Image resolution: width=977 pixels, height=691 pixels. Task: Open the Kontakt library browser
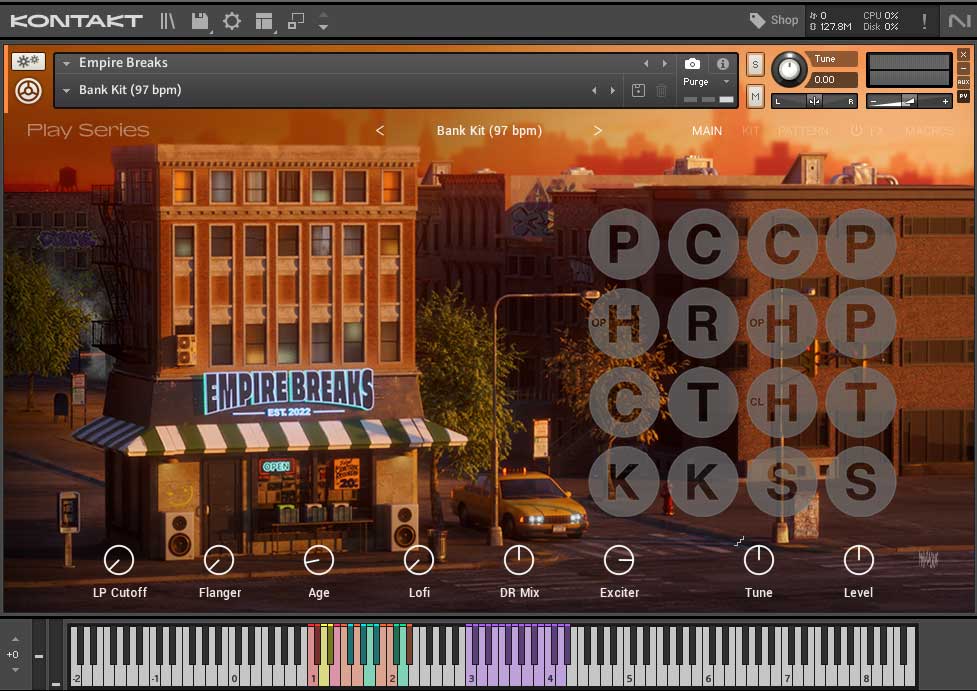point(167,21)
